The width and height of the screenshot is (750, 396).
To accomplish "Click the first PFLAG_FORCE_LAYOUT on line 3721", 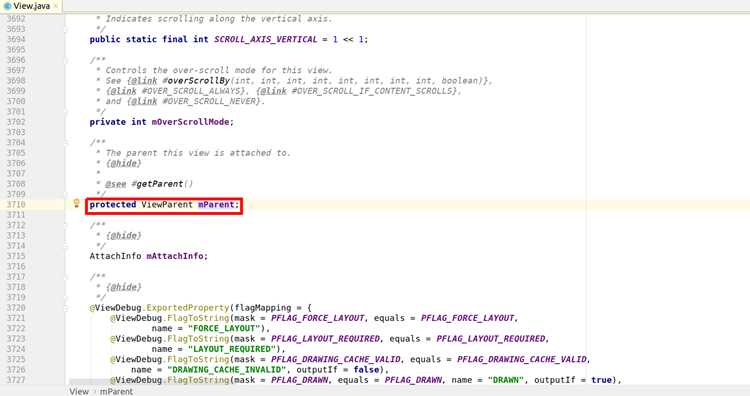I will tap(318, 318).
